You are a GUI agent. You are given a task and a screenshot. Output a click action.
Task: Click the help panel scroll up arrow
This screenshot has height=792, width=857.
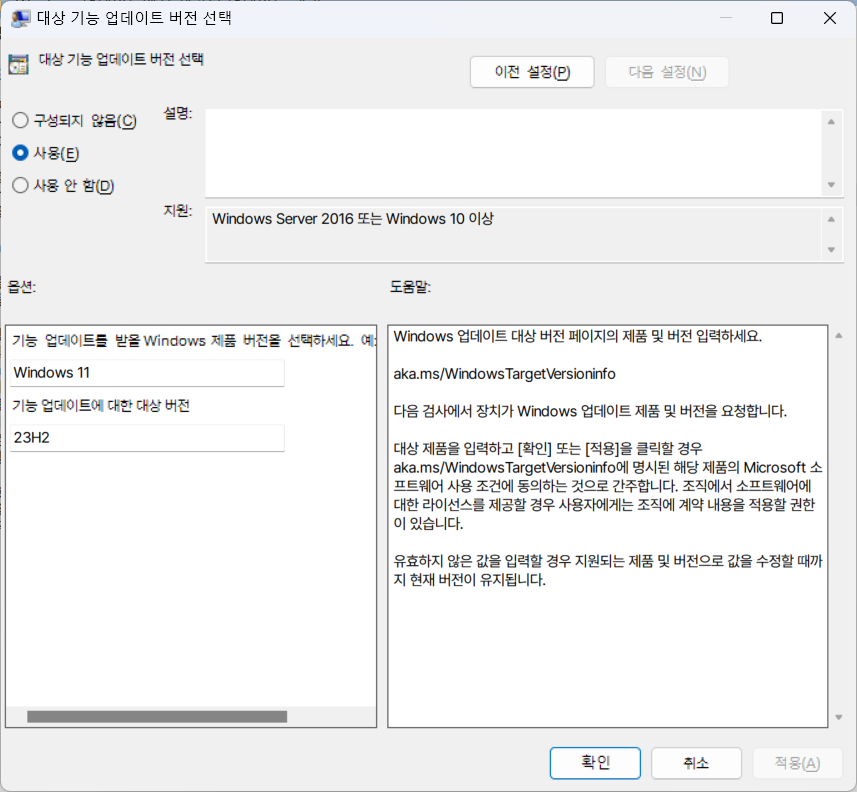click(x=839, y=336)
